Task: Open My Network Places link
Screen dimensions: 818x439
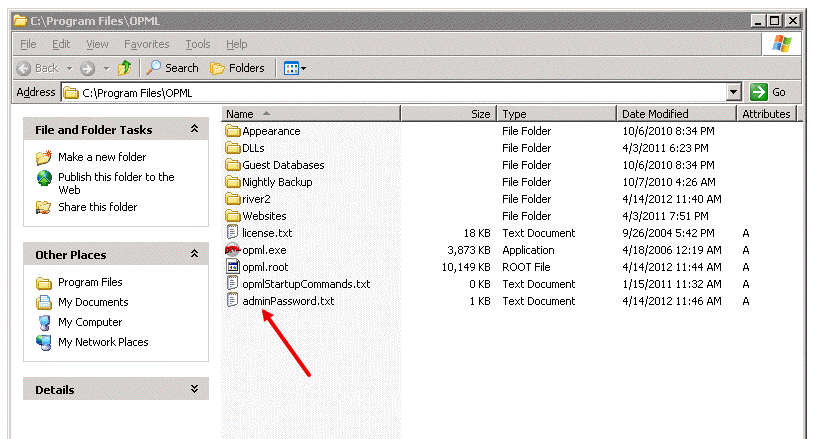Action: click(103, 342)
